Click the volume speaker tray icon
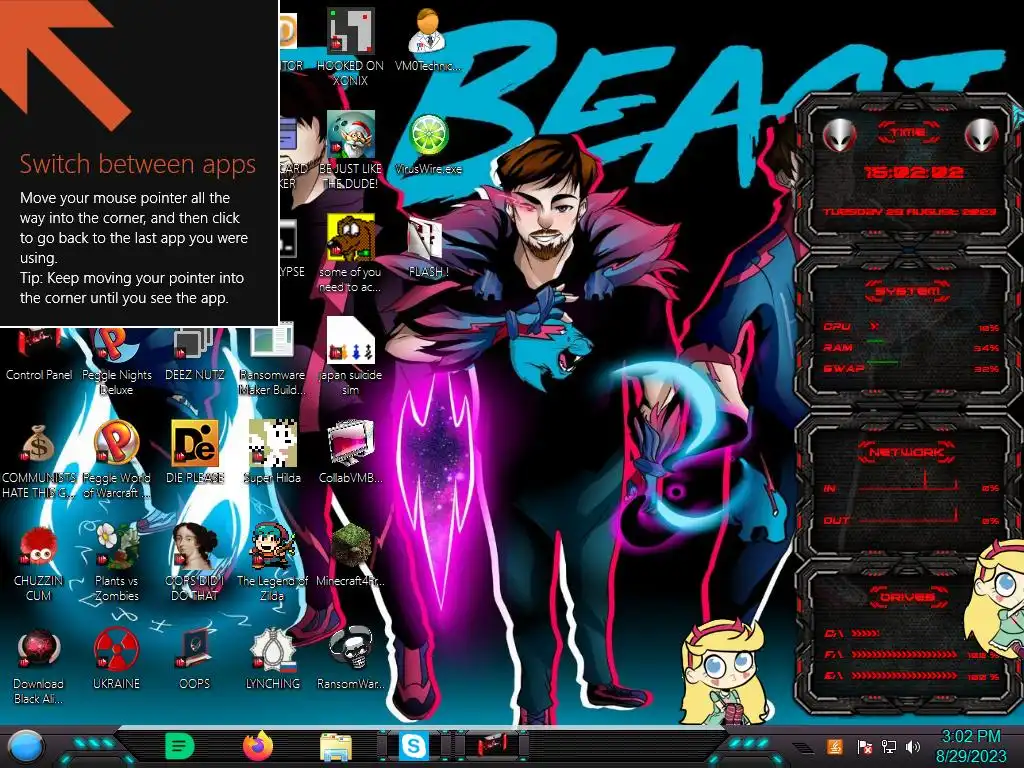The width and height of the screenshot is (1024, 768). click(913, 746)
